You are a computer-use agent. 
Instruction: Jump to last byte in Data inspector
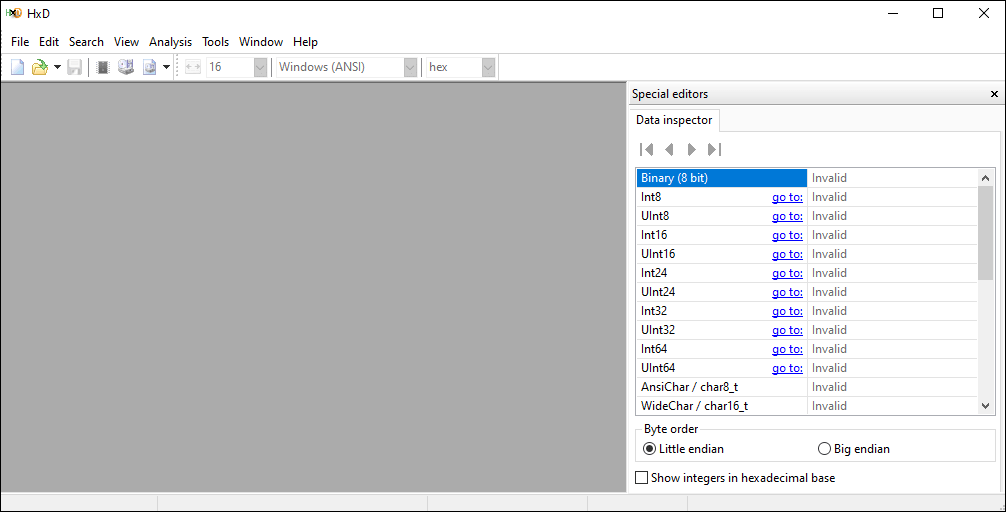point(714,149)
